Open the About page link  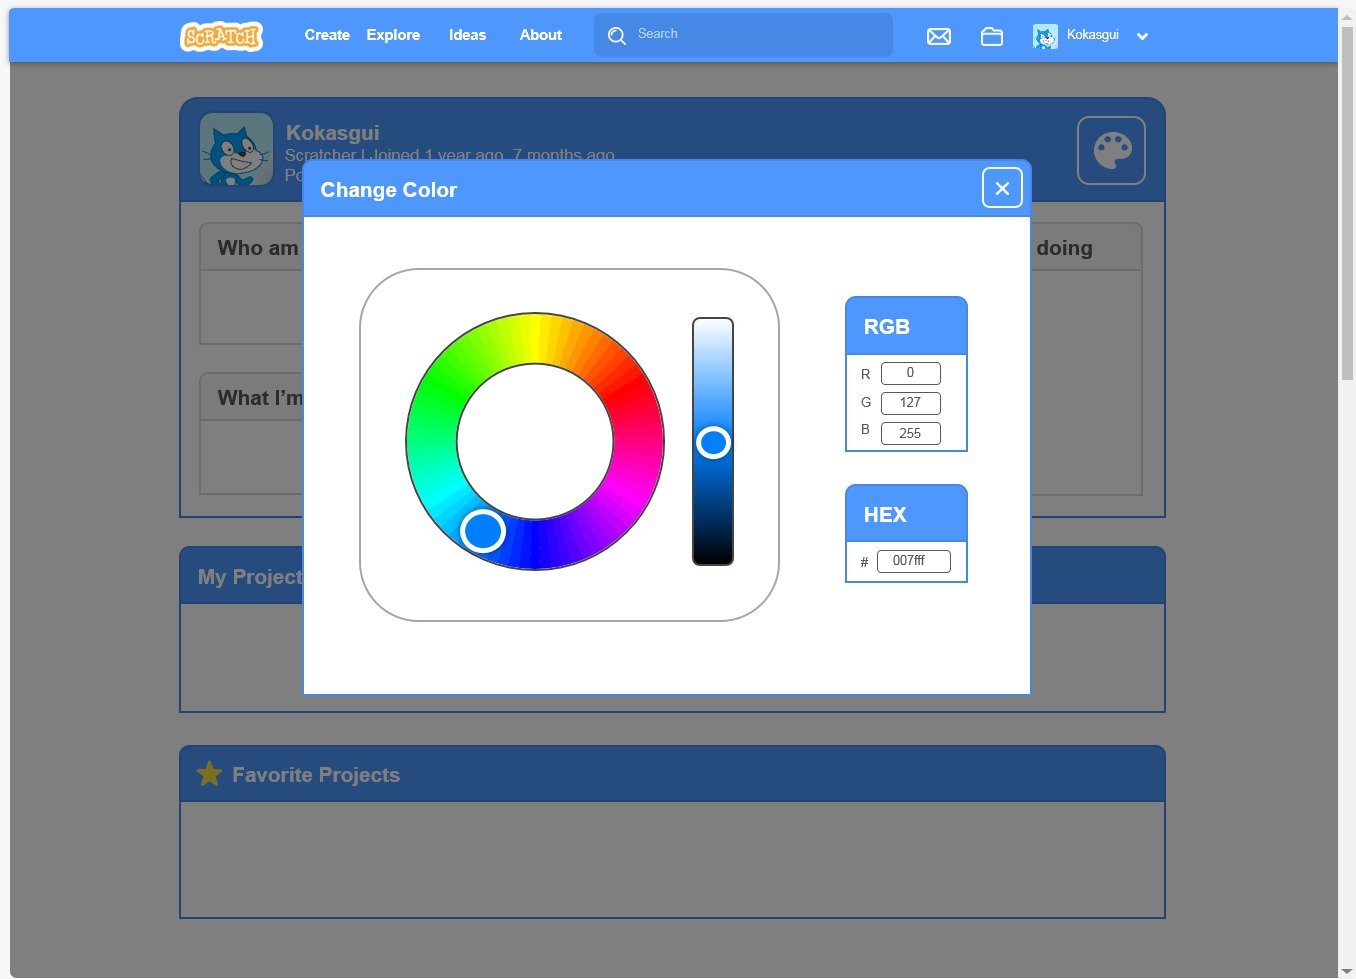pyautogui.click(x=540, y=35)
